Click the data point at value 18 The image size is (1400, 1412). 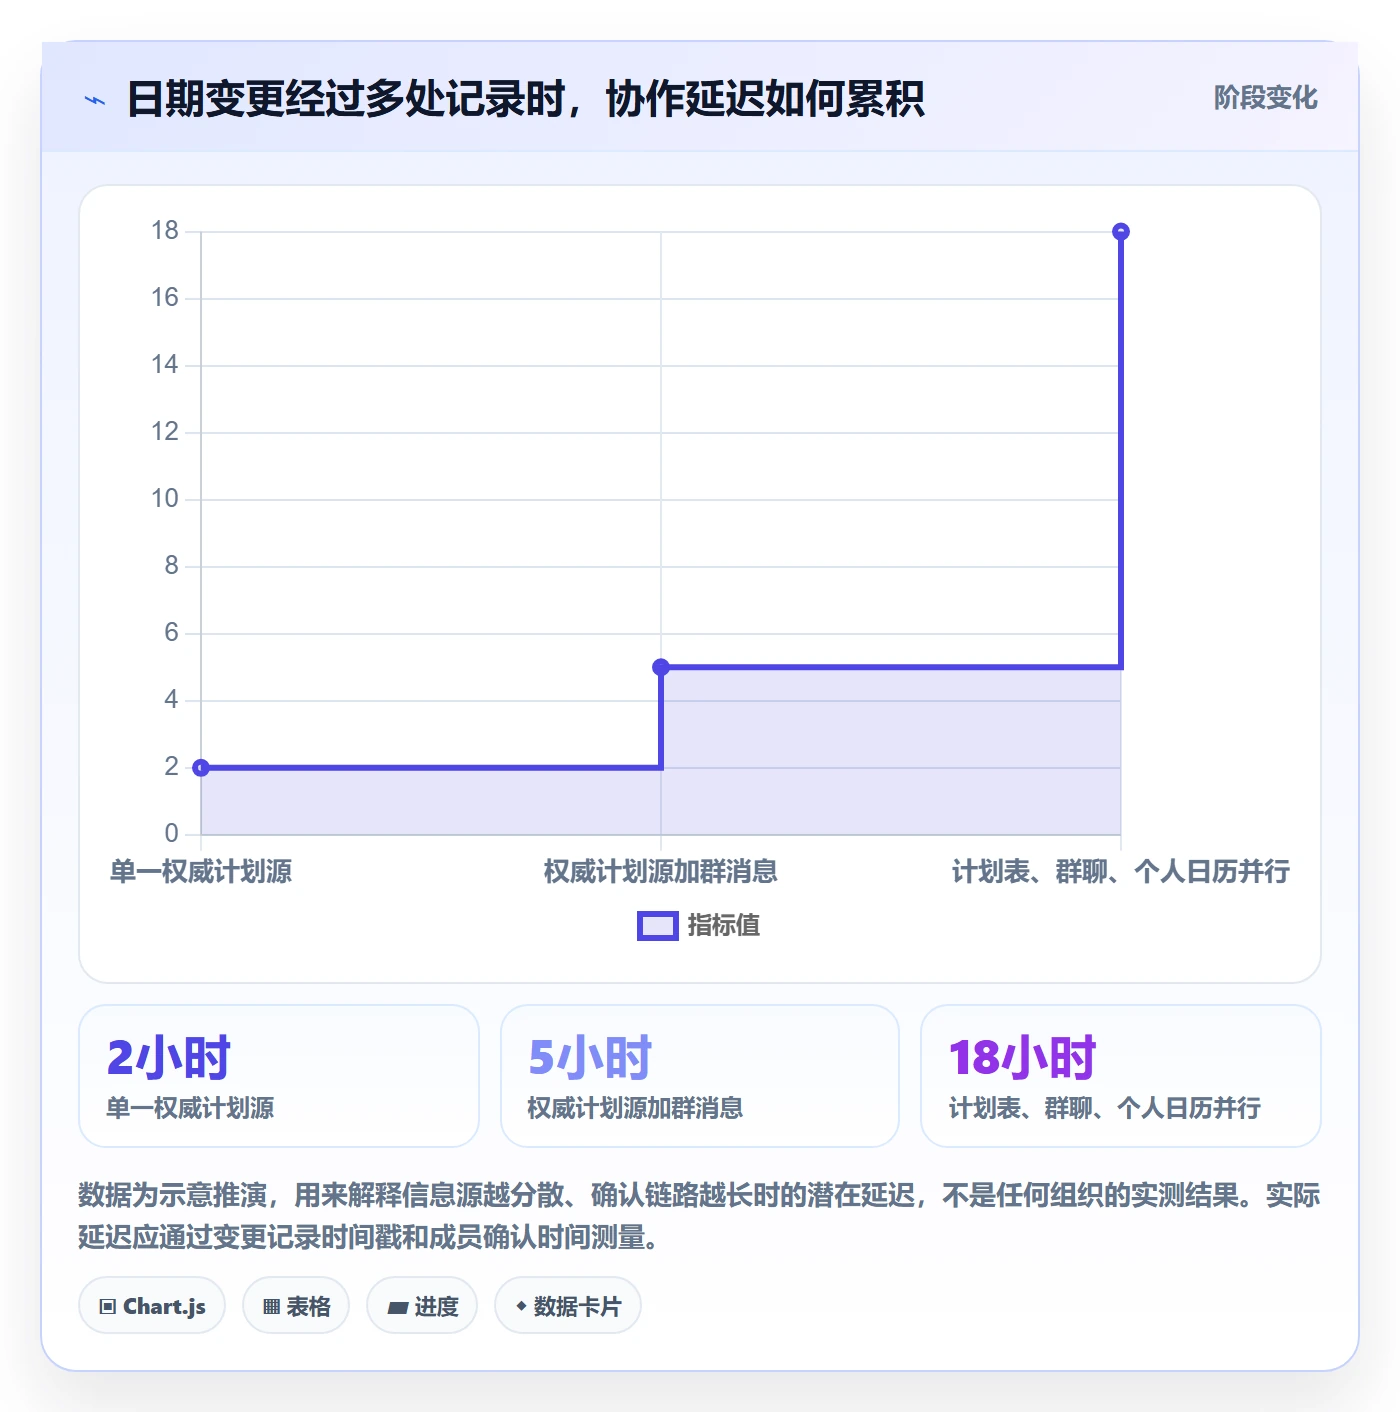pos(1121,232)
